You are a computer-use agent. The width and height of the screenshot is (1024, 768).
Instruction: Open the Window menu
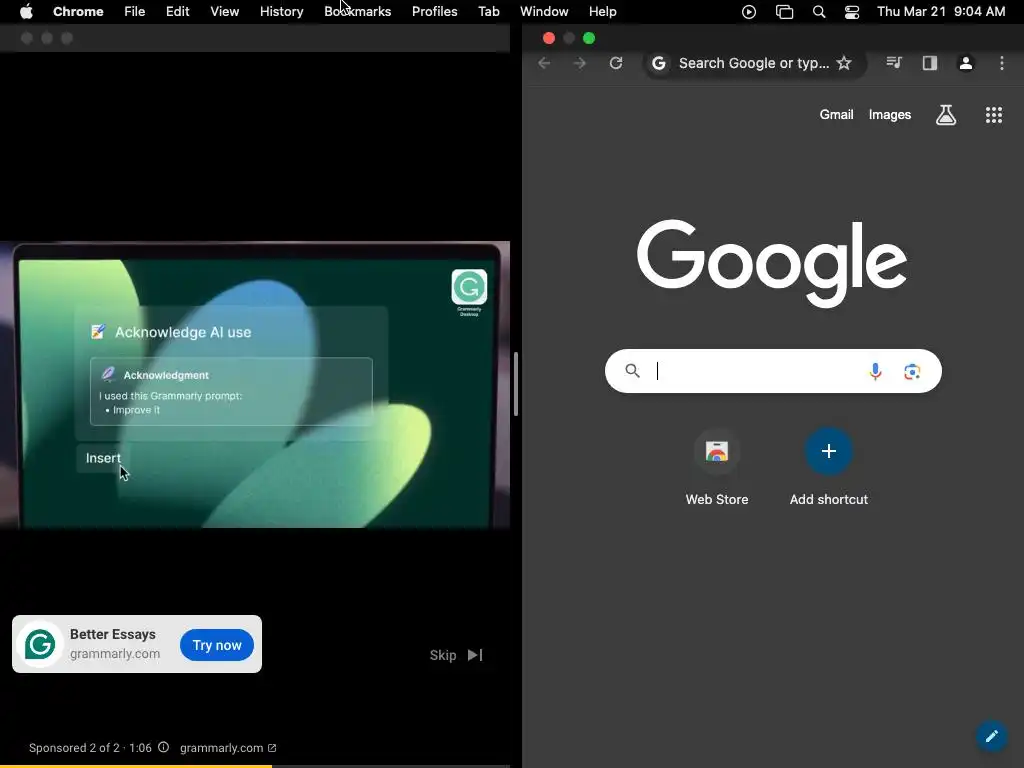click(544, 11)
